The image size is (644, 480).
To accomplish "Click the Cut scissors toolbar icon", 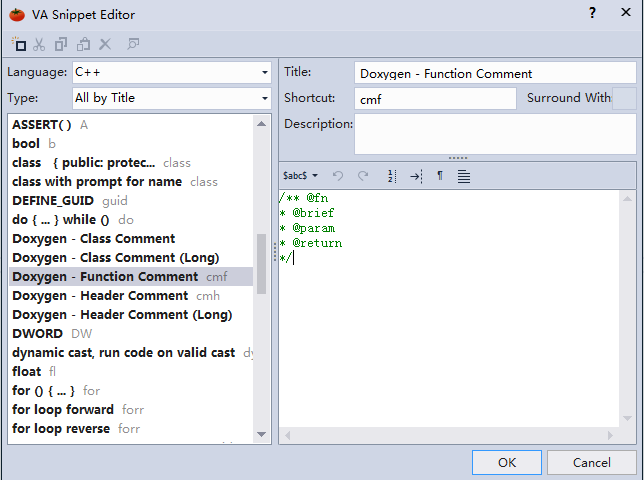I will tap(39, 44).
